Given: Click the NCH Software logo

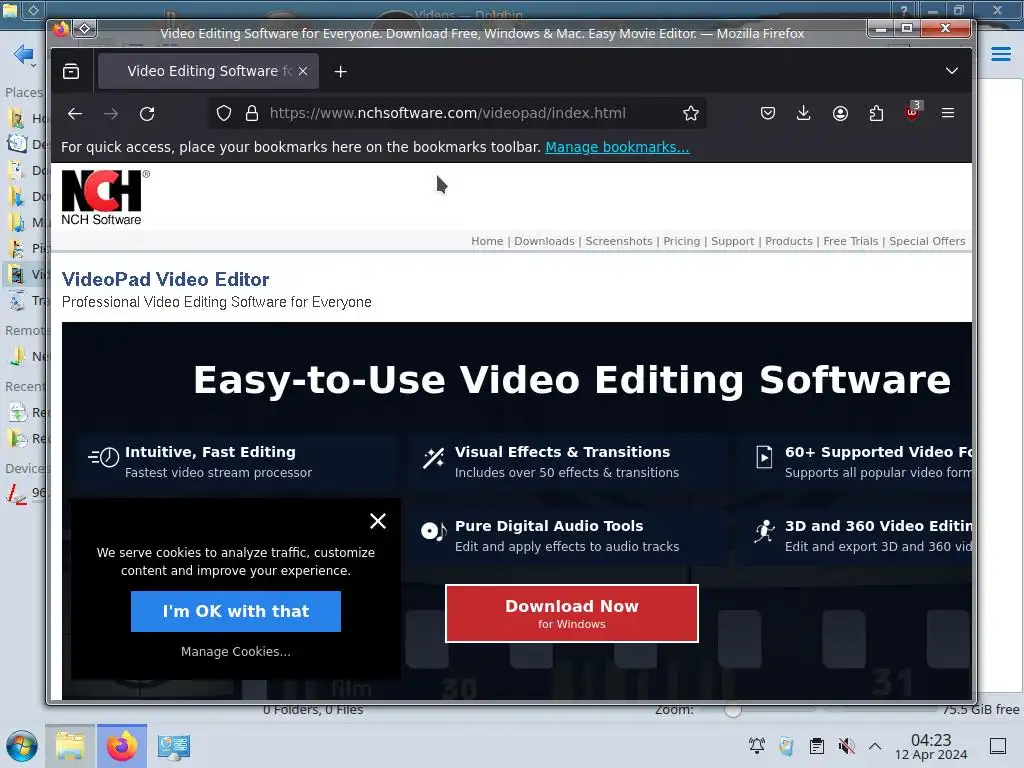Looking at the screenshot, I should pyautogui.click(x=105, y=198).
